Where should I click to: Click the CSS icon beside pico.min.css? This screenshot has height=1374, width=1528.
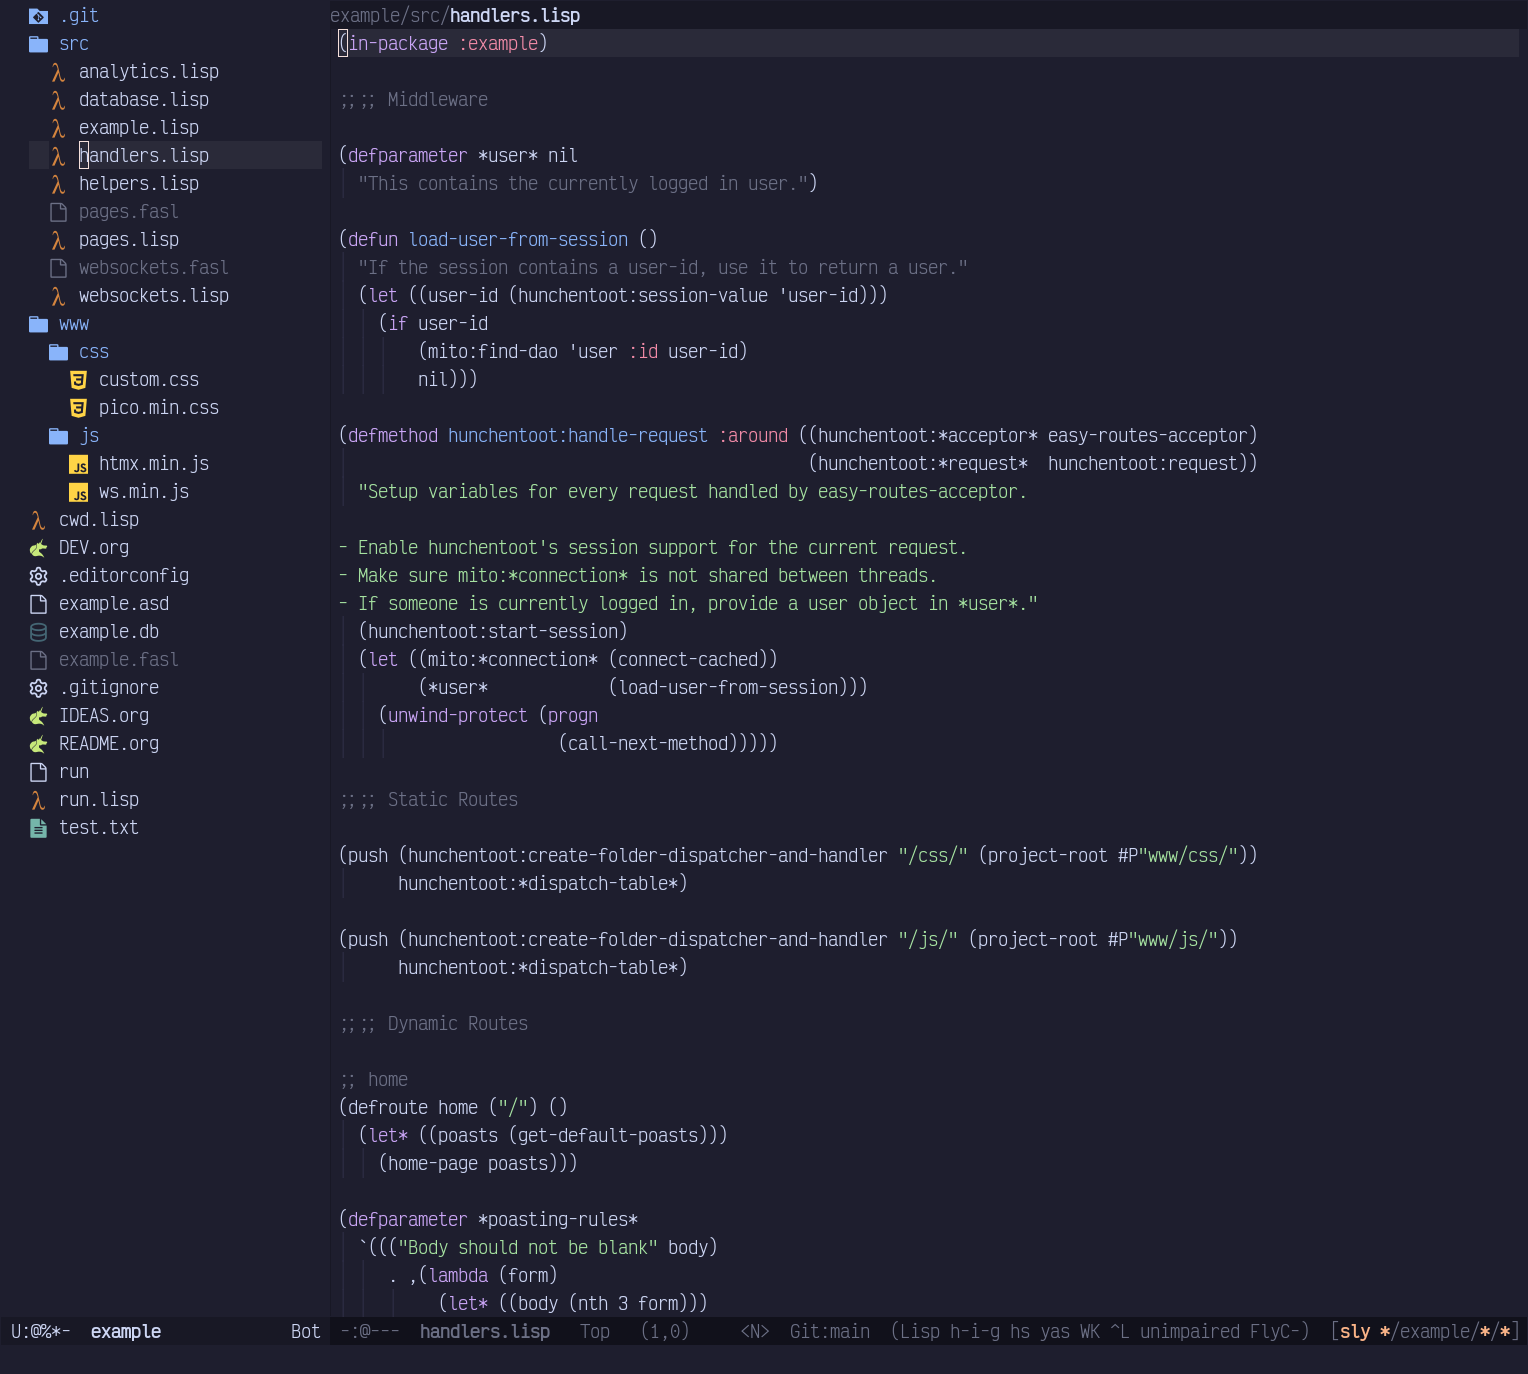coord(78,408)
